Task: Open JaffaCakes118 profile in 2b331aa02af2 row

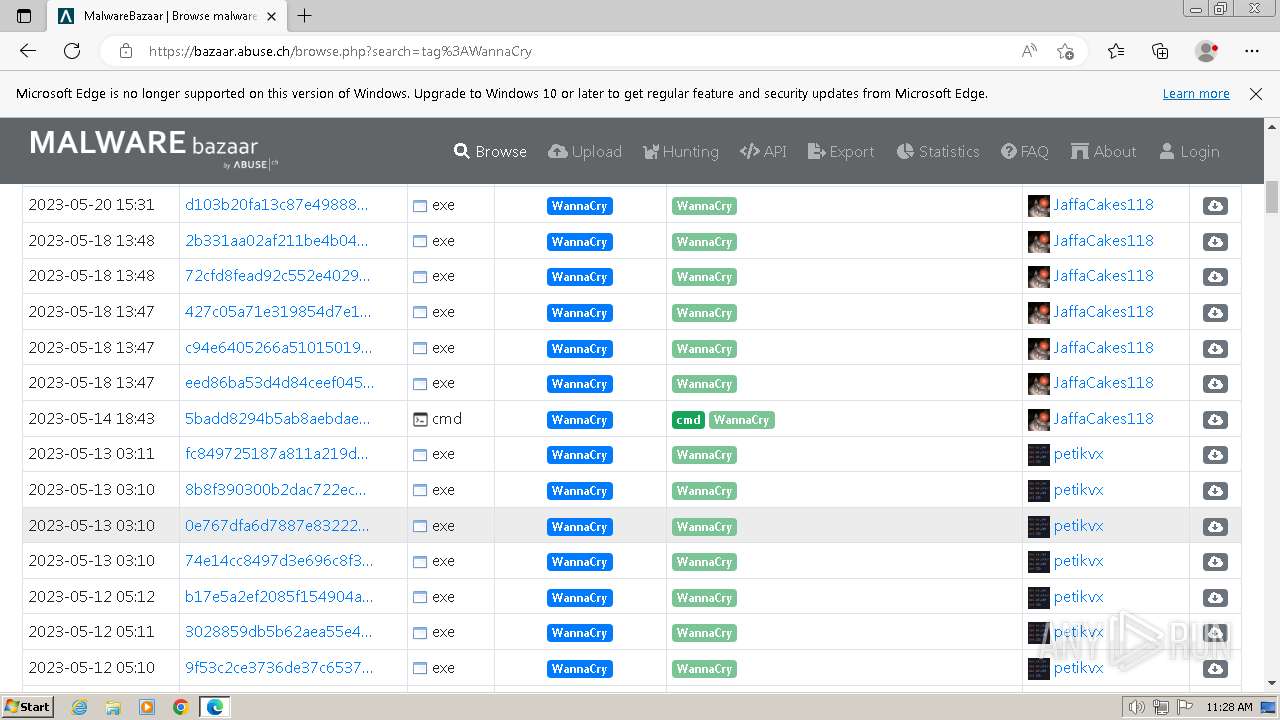Action: pos(1103,241)
